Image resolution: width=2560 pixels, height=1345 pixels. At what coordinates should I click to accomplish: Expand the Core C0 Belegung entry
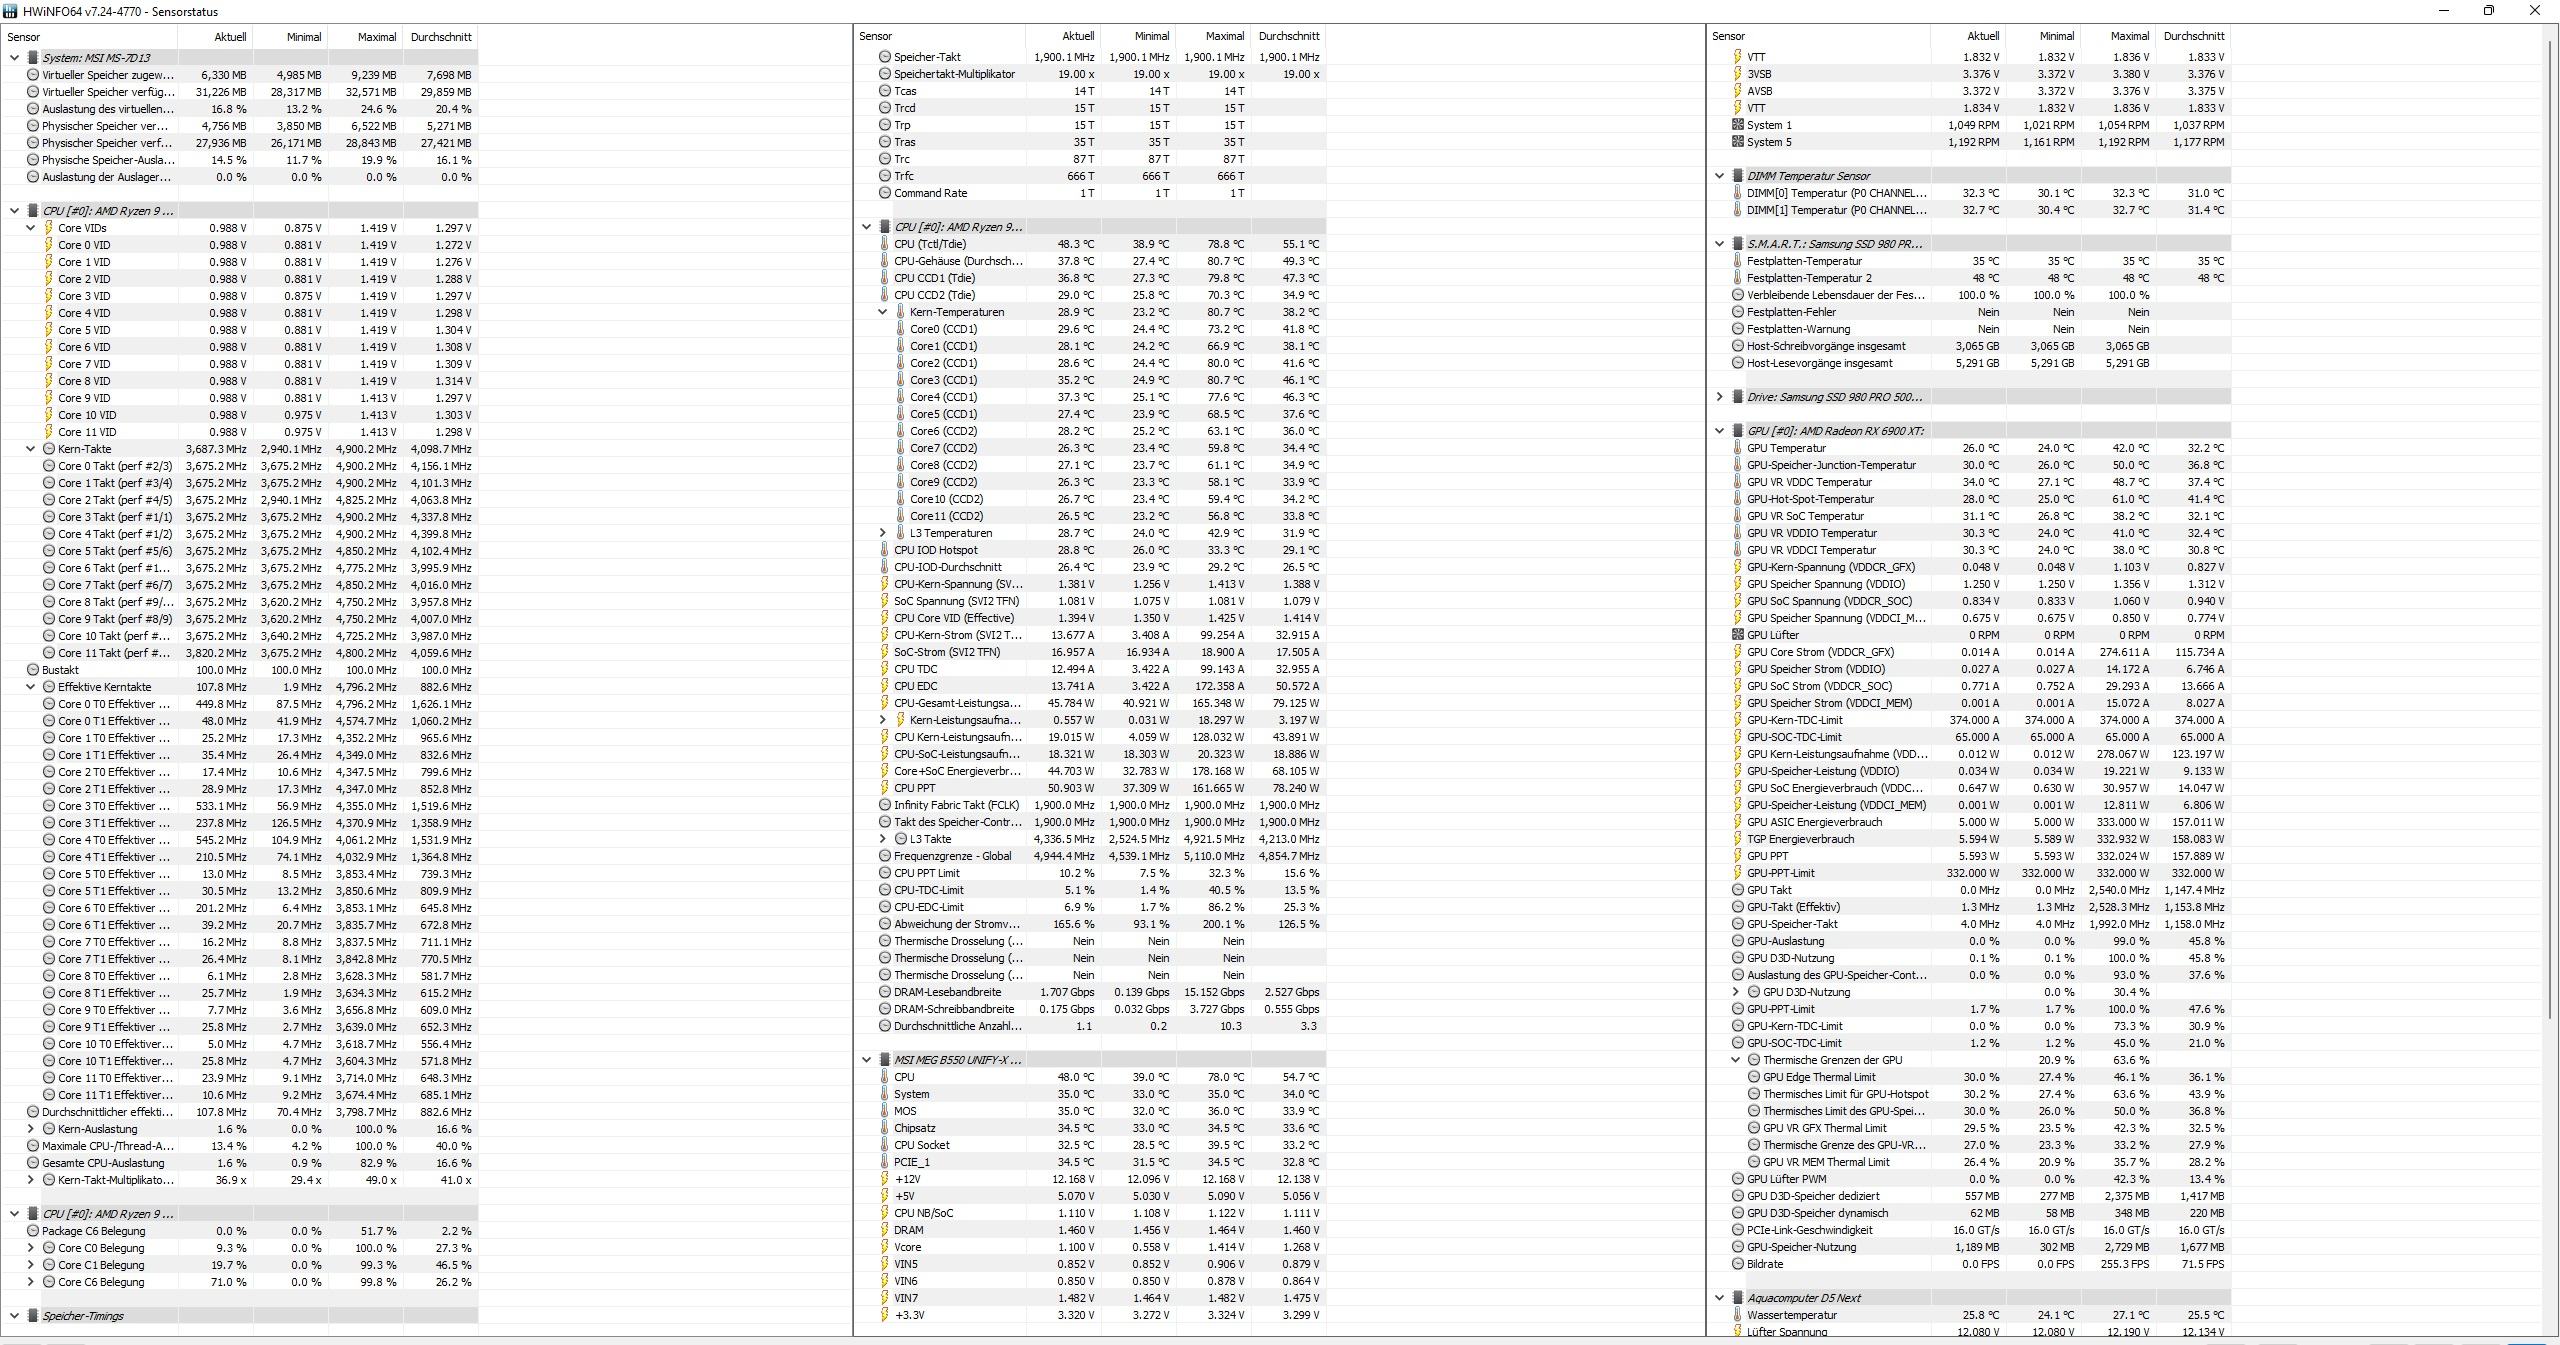(x=31, y=1248)
